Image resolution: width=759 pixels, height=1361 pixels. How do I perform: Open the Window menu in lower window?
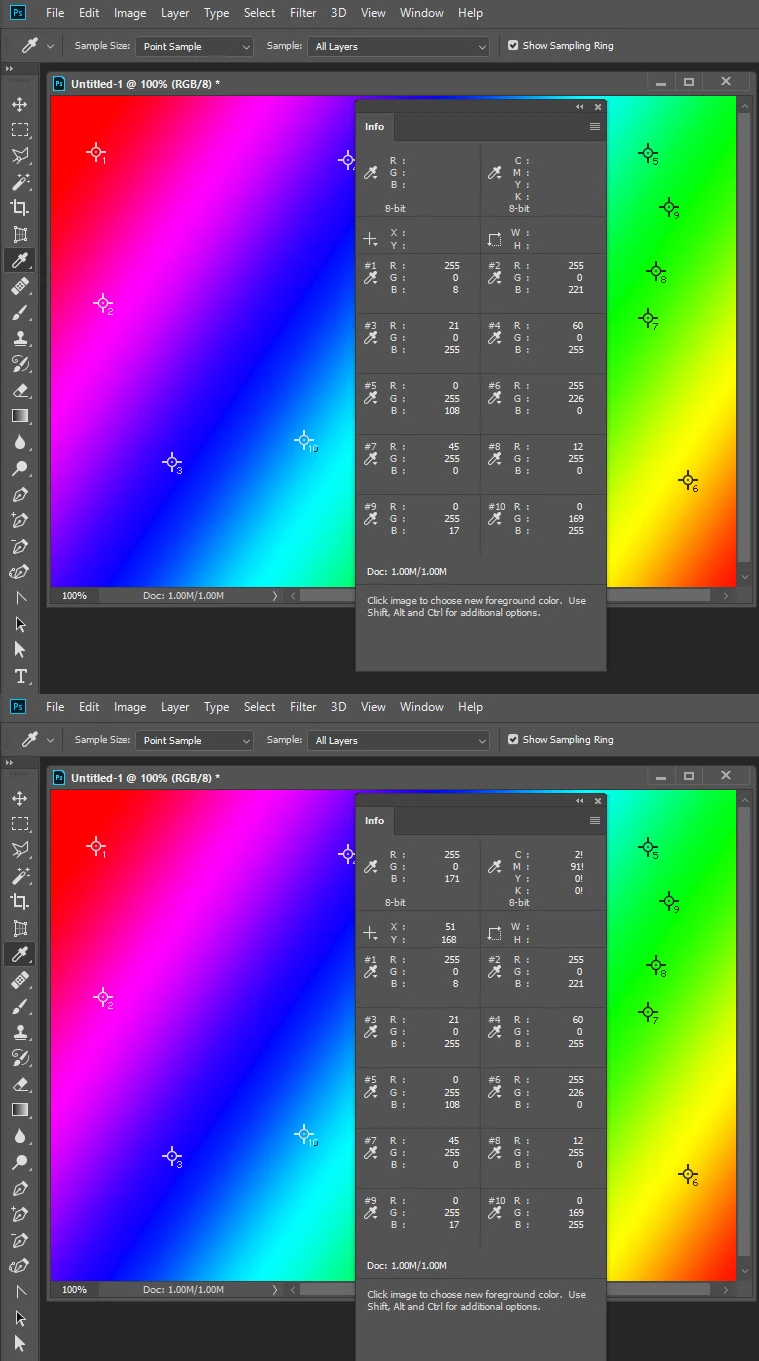[422, 707]
